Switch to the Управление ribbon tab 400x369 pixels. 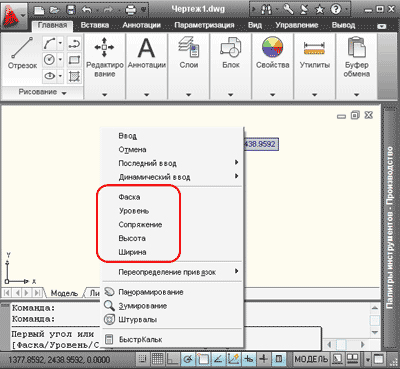(296, 25)
